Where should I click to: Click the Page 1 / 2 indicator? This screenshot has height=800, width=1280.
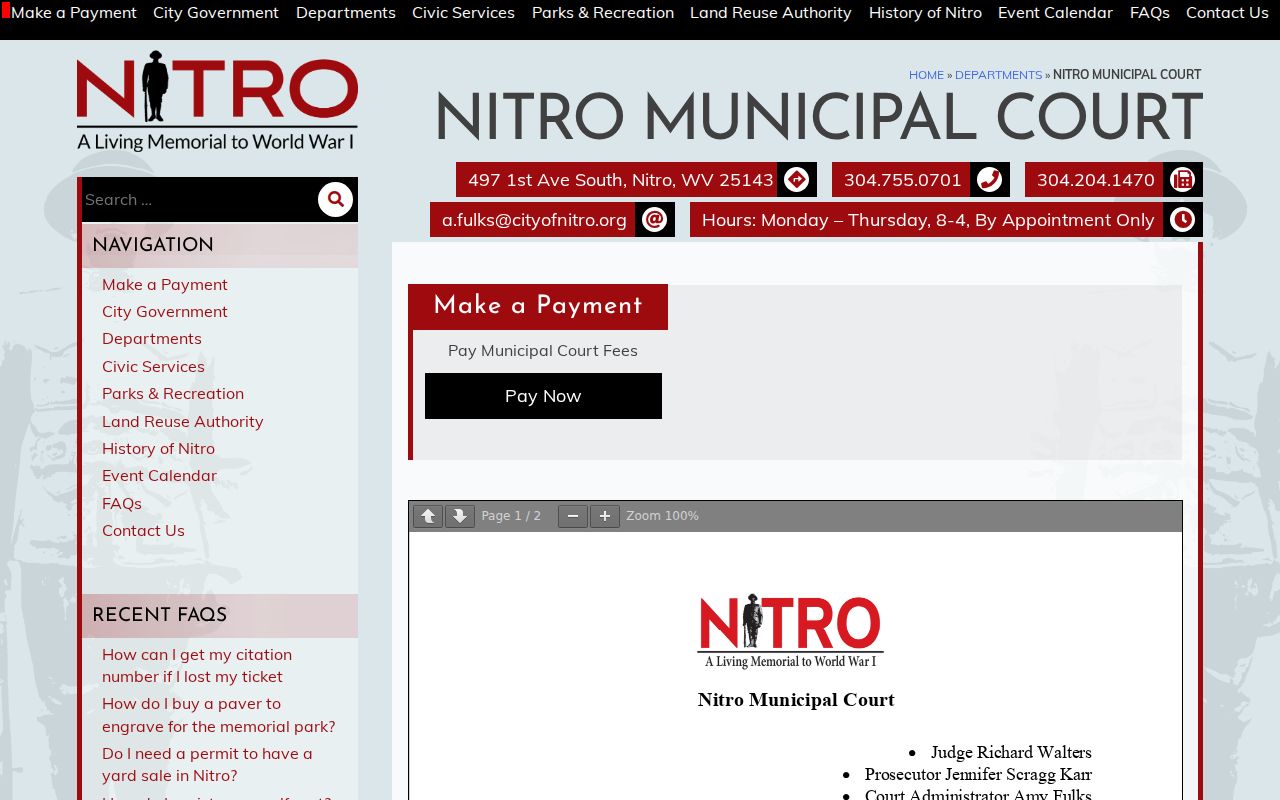tap(511, 516)
